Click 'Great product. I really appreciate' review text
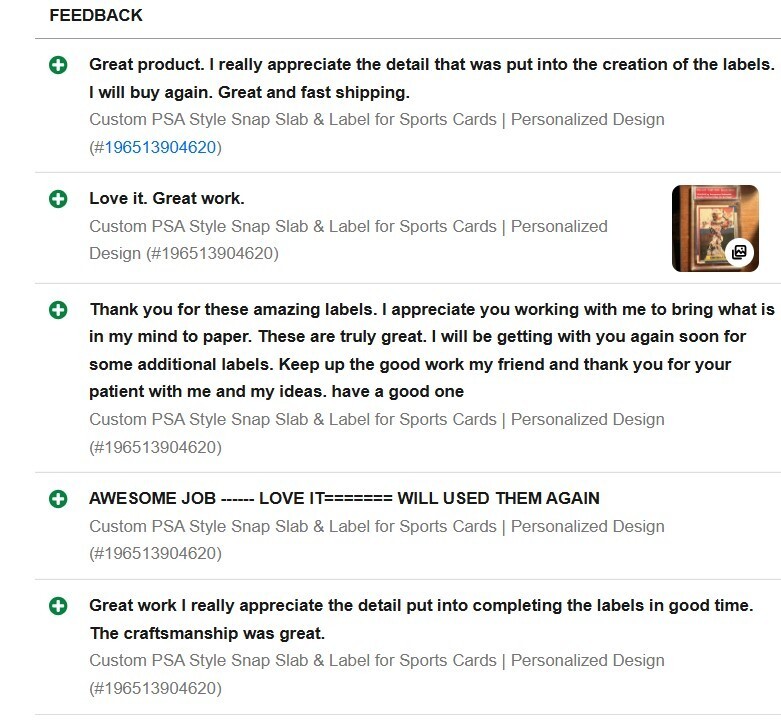Image resolution: width=781 pixels, height=727 pixels. pyautogui.click(x=431, y=64)
